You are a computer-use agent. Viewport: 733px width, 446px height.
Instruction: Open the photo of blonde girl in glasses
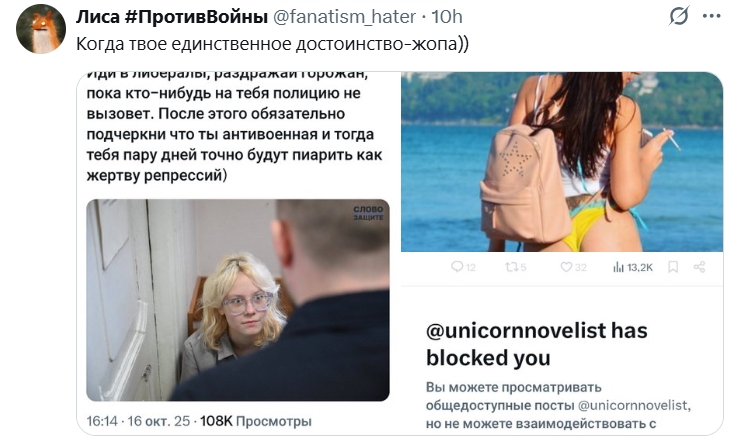[x=238, y=300]
